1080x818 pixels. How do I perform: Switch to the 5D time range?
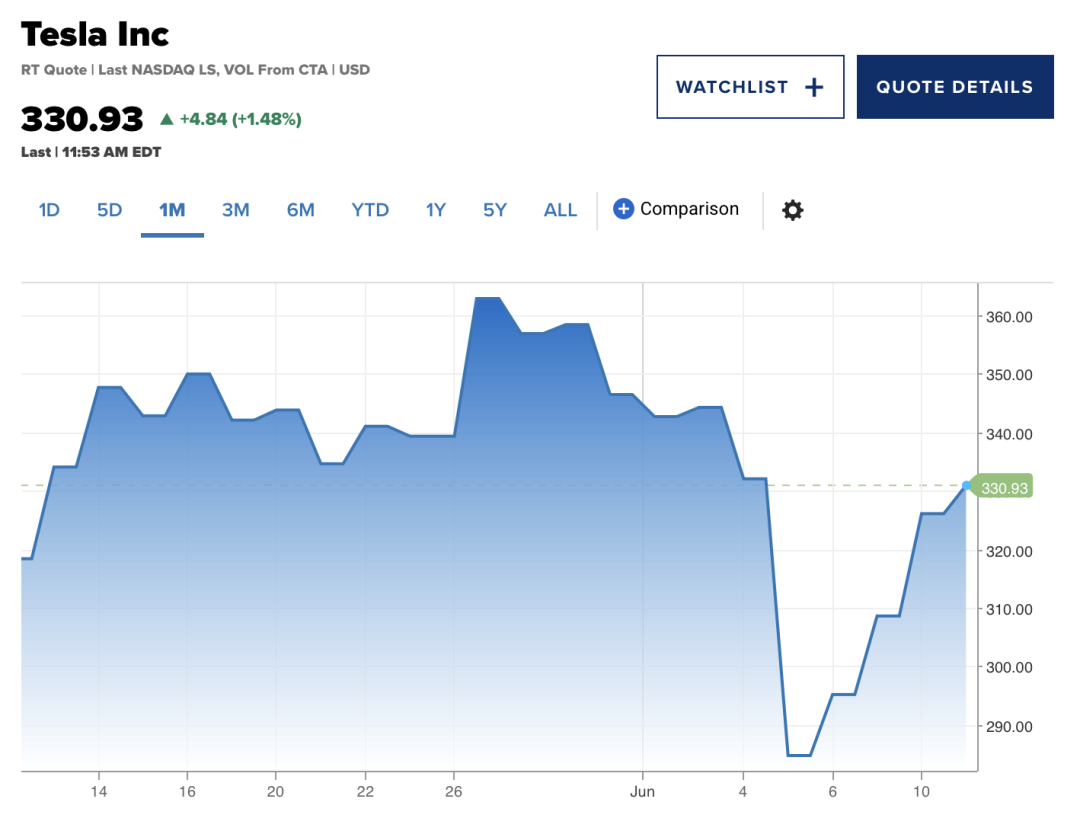pos(109,210)
